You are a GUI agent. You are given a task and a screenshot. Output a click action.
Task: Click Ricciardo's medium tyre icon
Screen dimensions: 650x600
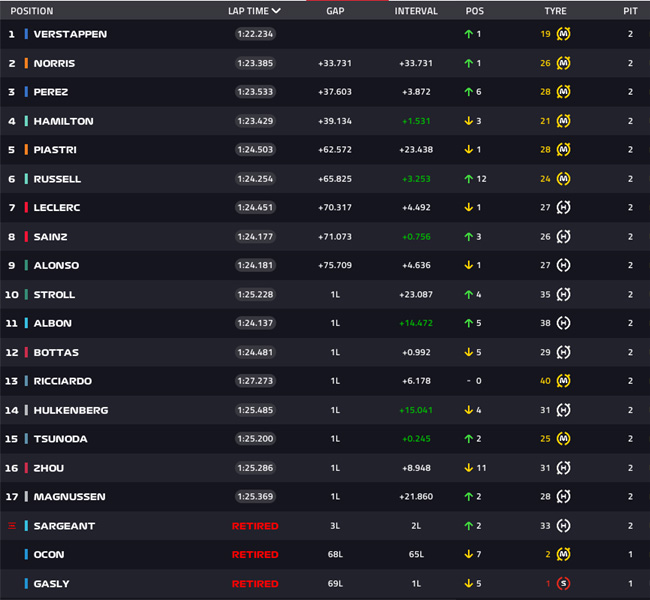click(x=563, y=381)
